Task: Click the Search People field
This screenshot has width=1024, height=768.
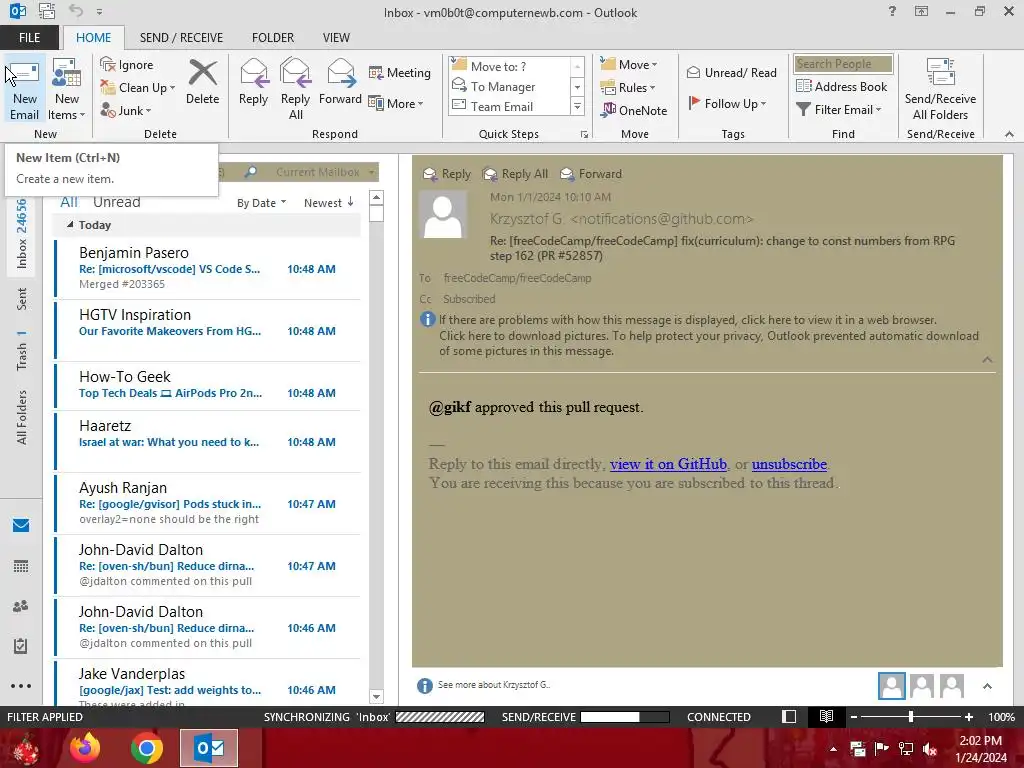Action: (843, 64)
